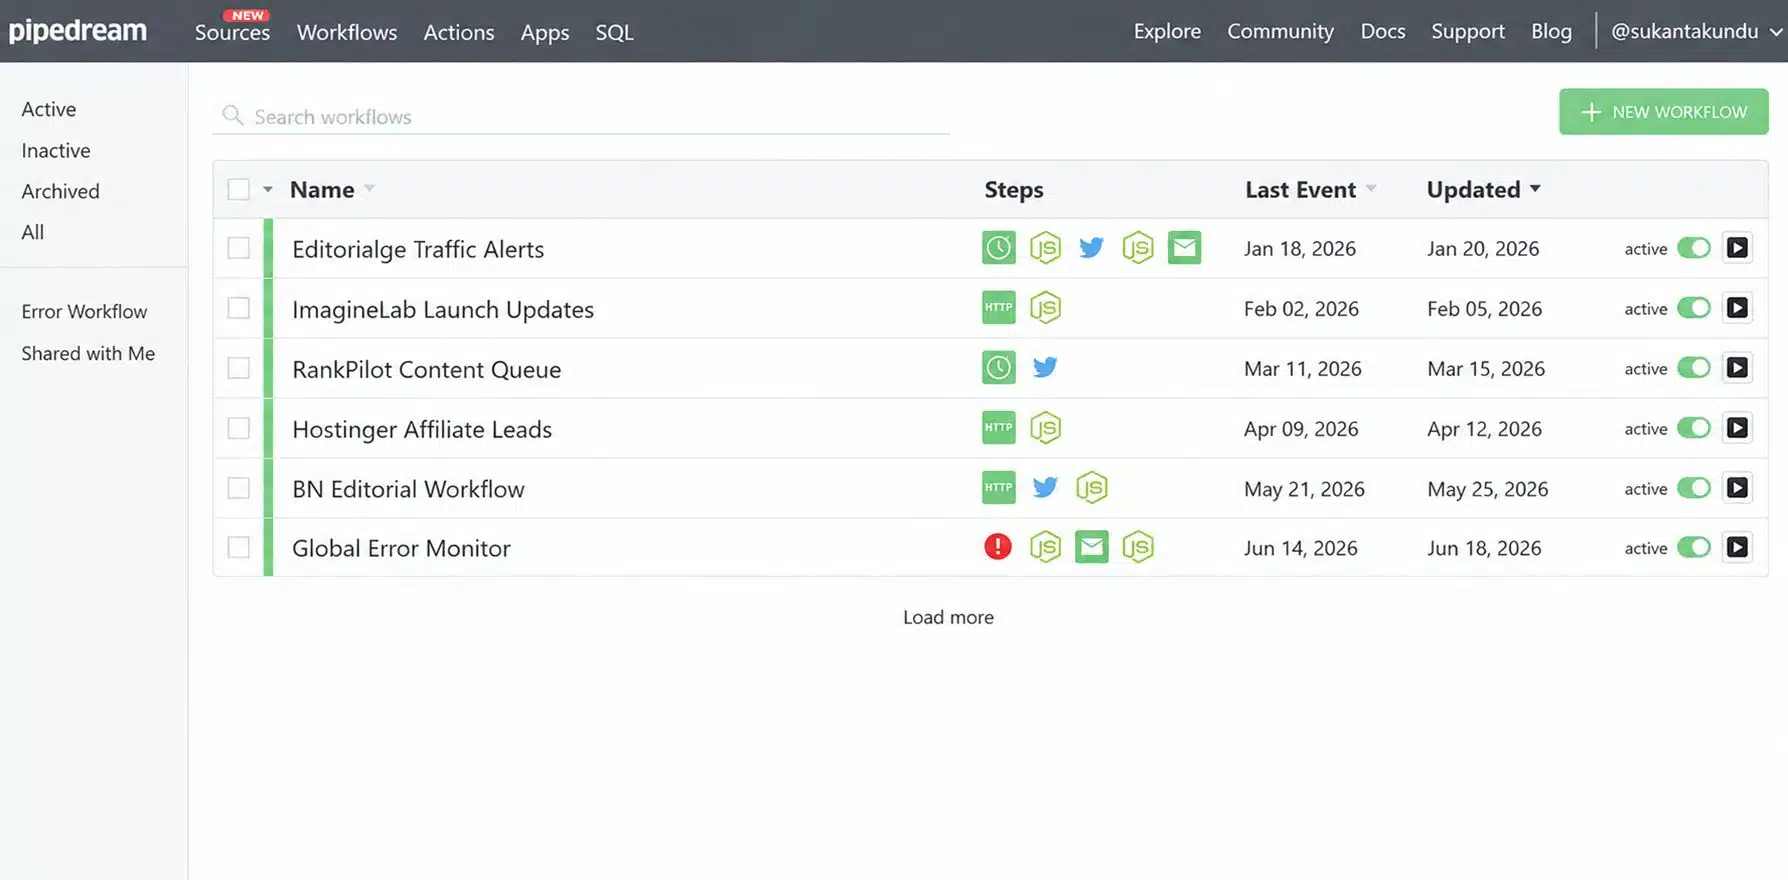The width and height of the screenshot is (1788, 880).
Task: Sort workflows by the Last Event column
Action: click(x=1310, y=189)
